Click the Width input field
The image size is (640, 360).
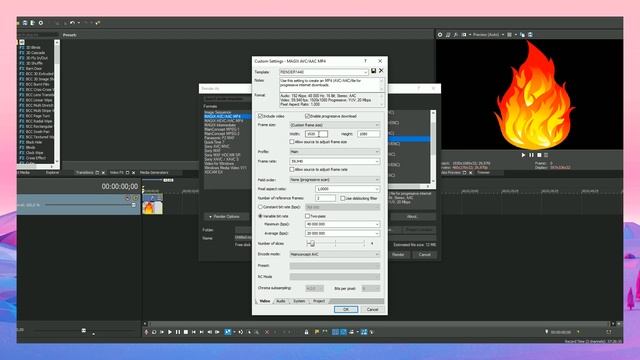click(x=316, y=134)
